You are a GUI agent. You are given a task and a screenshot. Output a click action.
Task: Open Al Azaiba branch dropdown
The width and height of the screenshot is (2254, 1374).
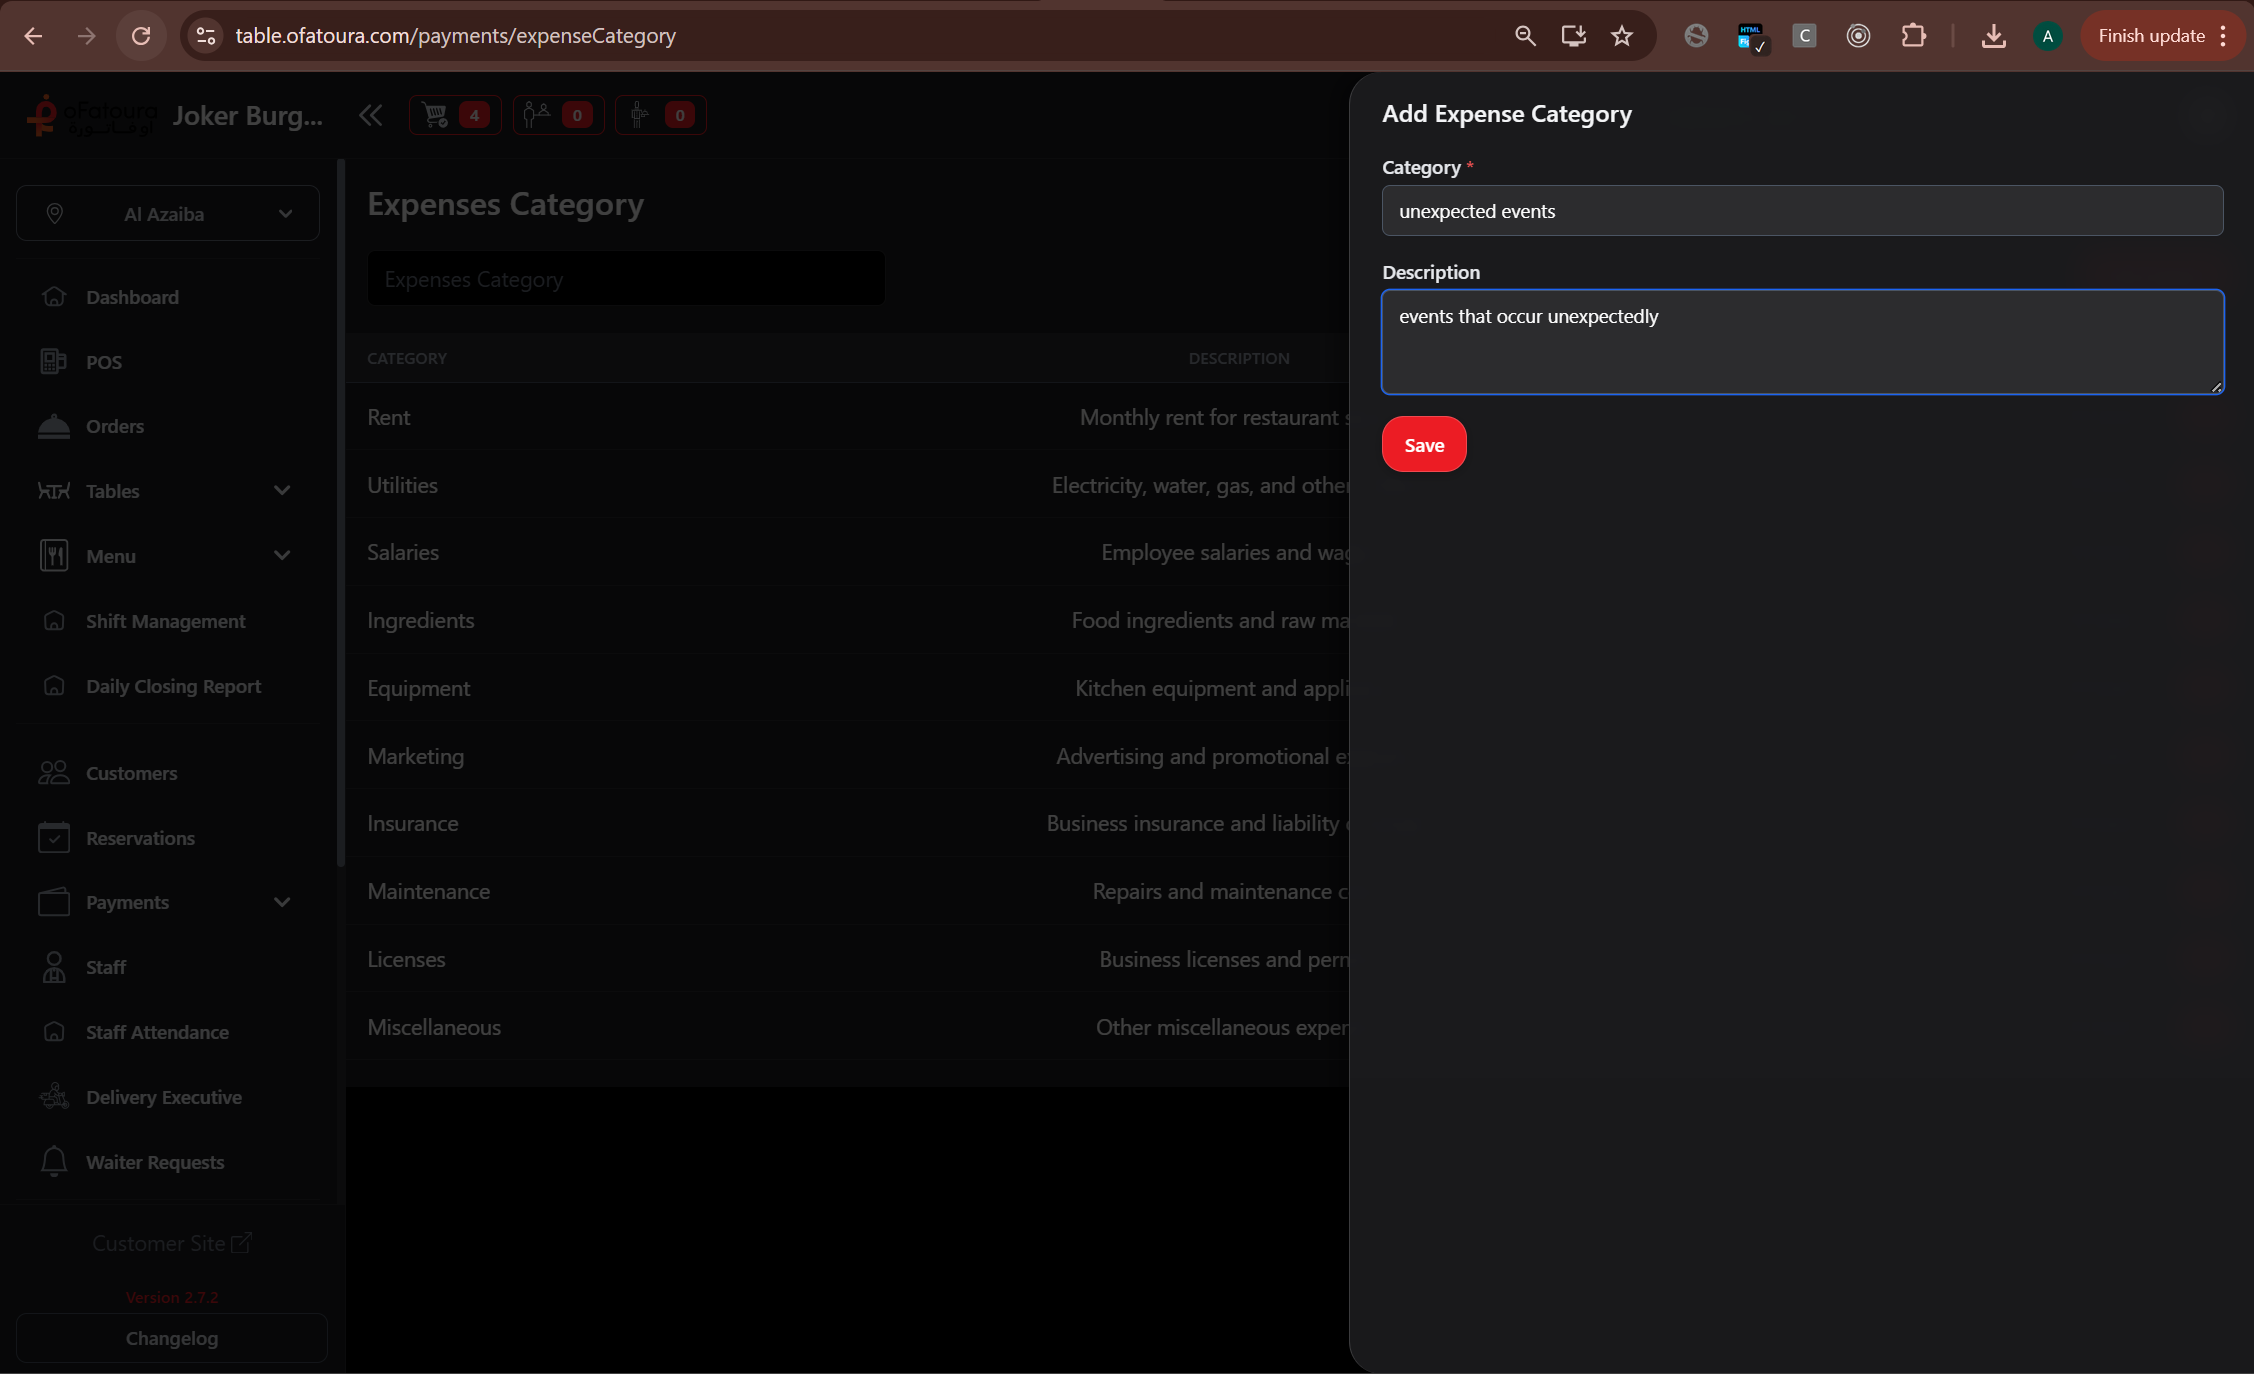[168, 213]
